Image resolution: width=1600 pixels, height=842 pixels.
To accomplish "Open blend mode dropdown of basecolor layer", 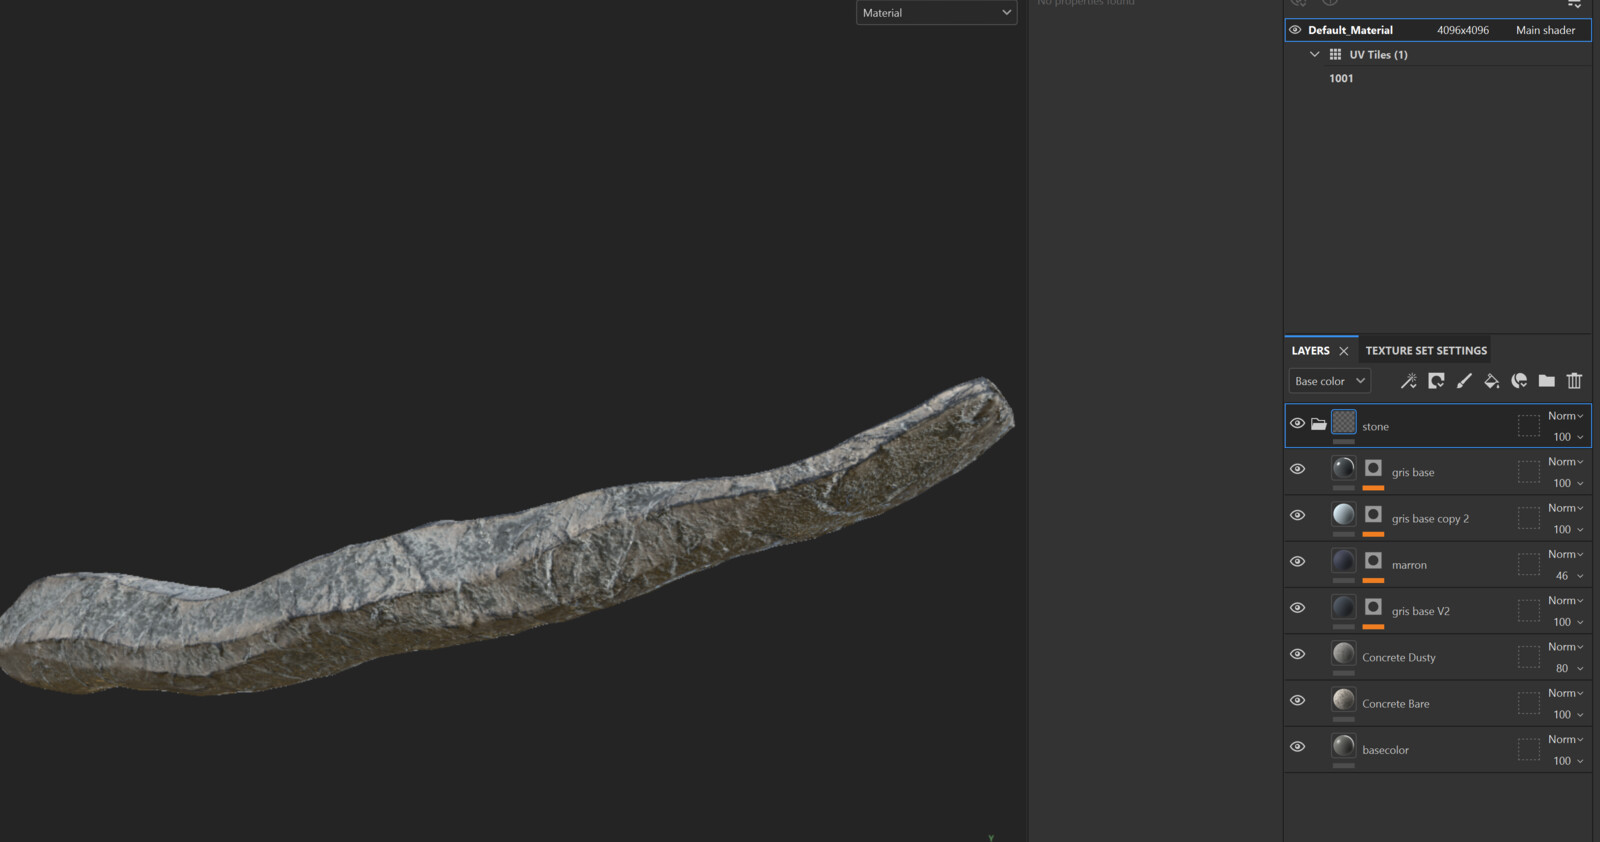I will click(1565, 739).
